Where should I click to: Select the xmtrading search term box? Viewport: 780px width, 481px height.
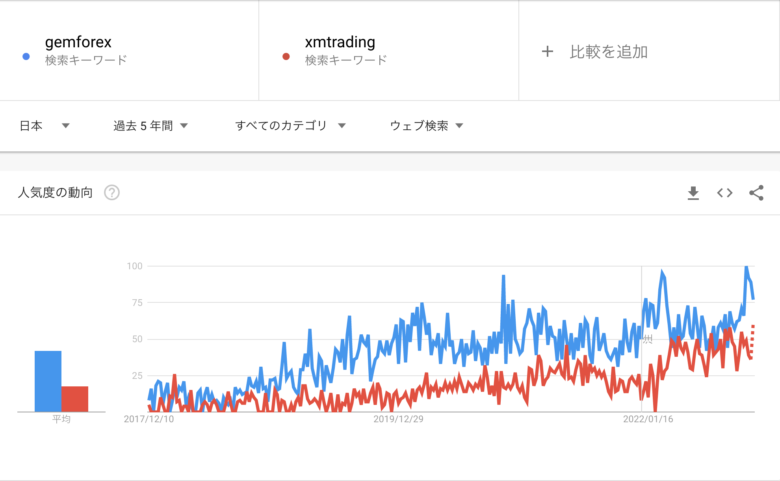[389, 51]
